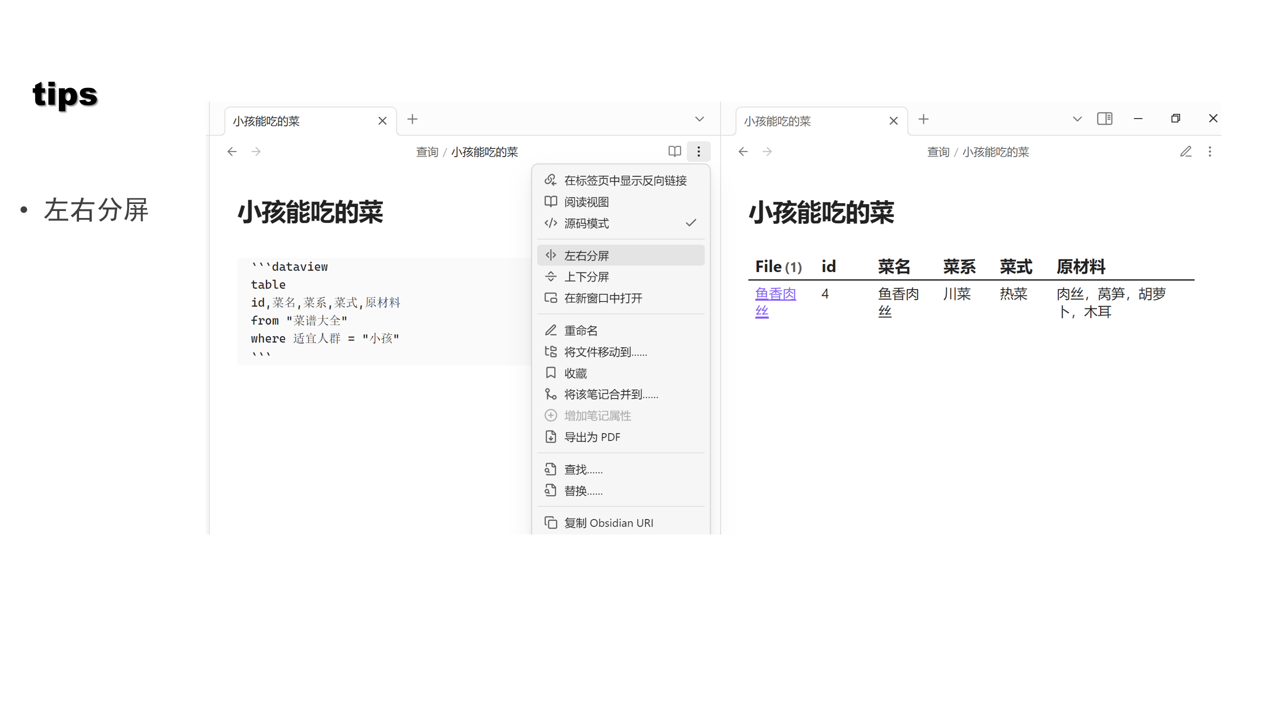Click the back arrow in left pane
This screenshot has width=1280, height=720.
(232, 152)
